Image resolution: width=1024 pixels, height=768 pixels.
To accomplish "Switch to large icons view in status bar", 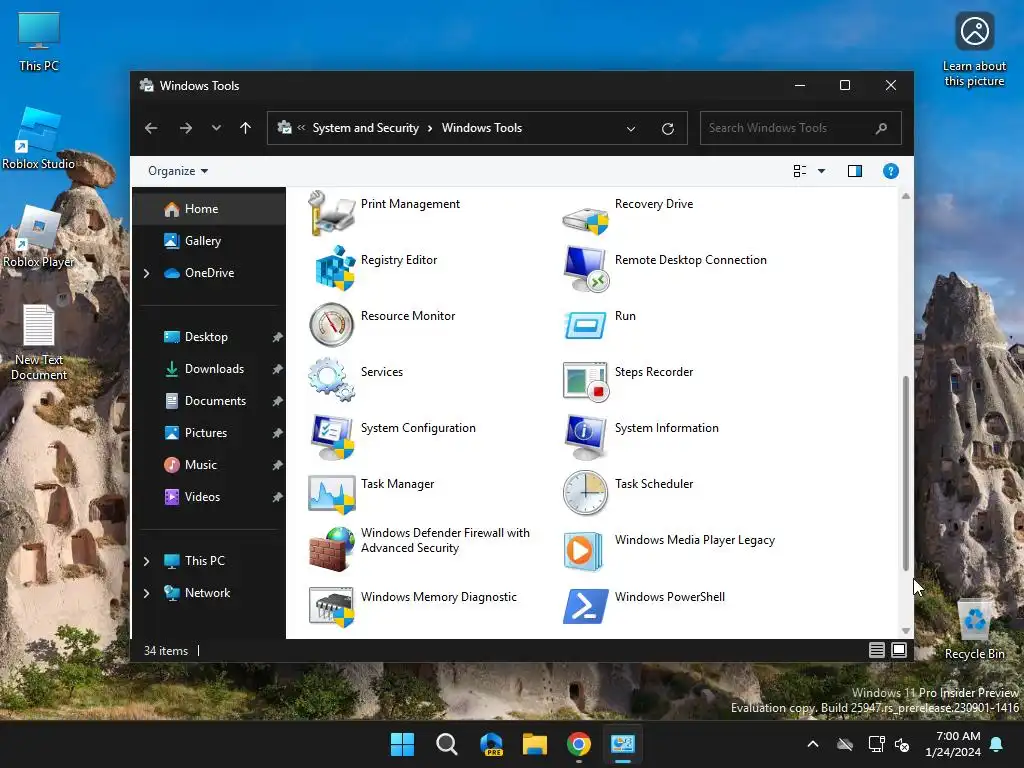I will pyautogui.click(x=899, y=650).
